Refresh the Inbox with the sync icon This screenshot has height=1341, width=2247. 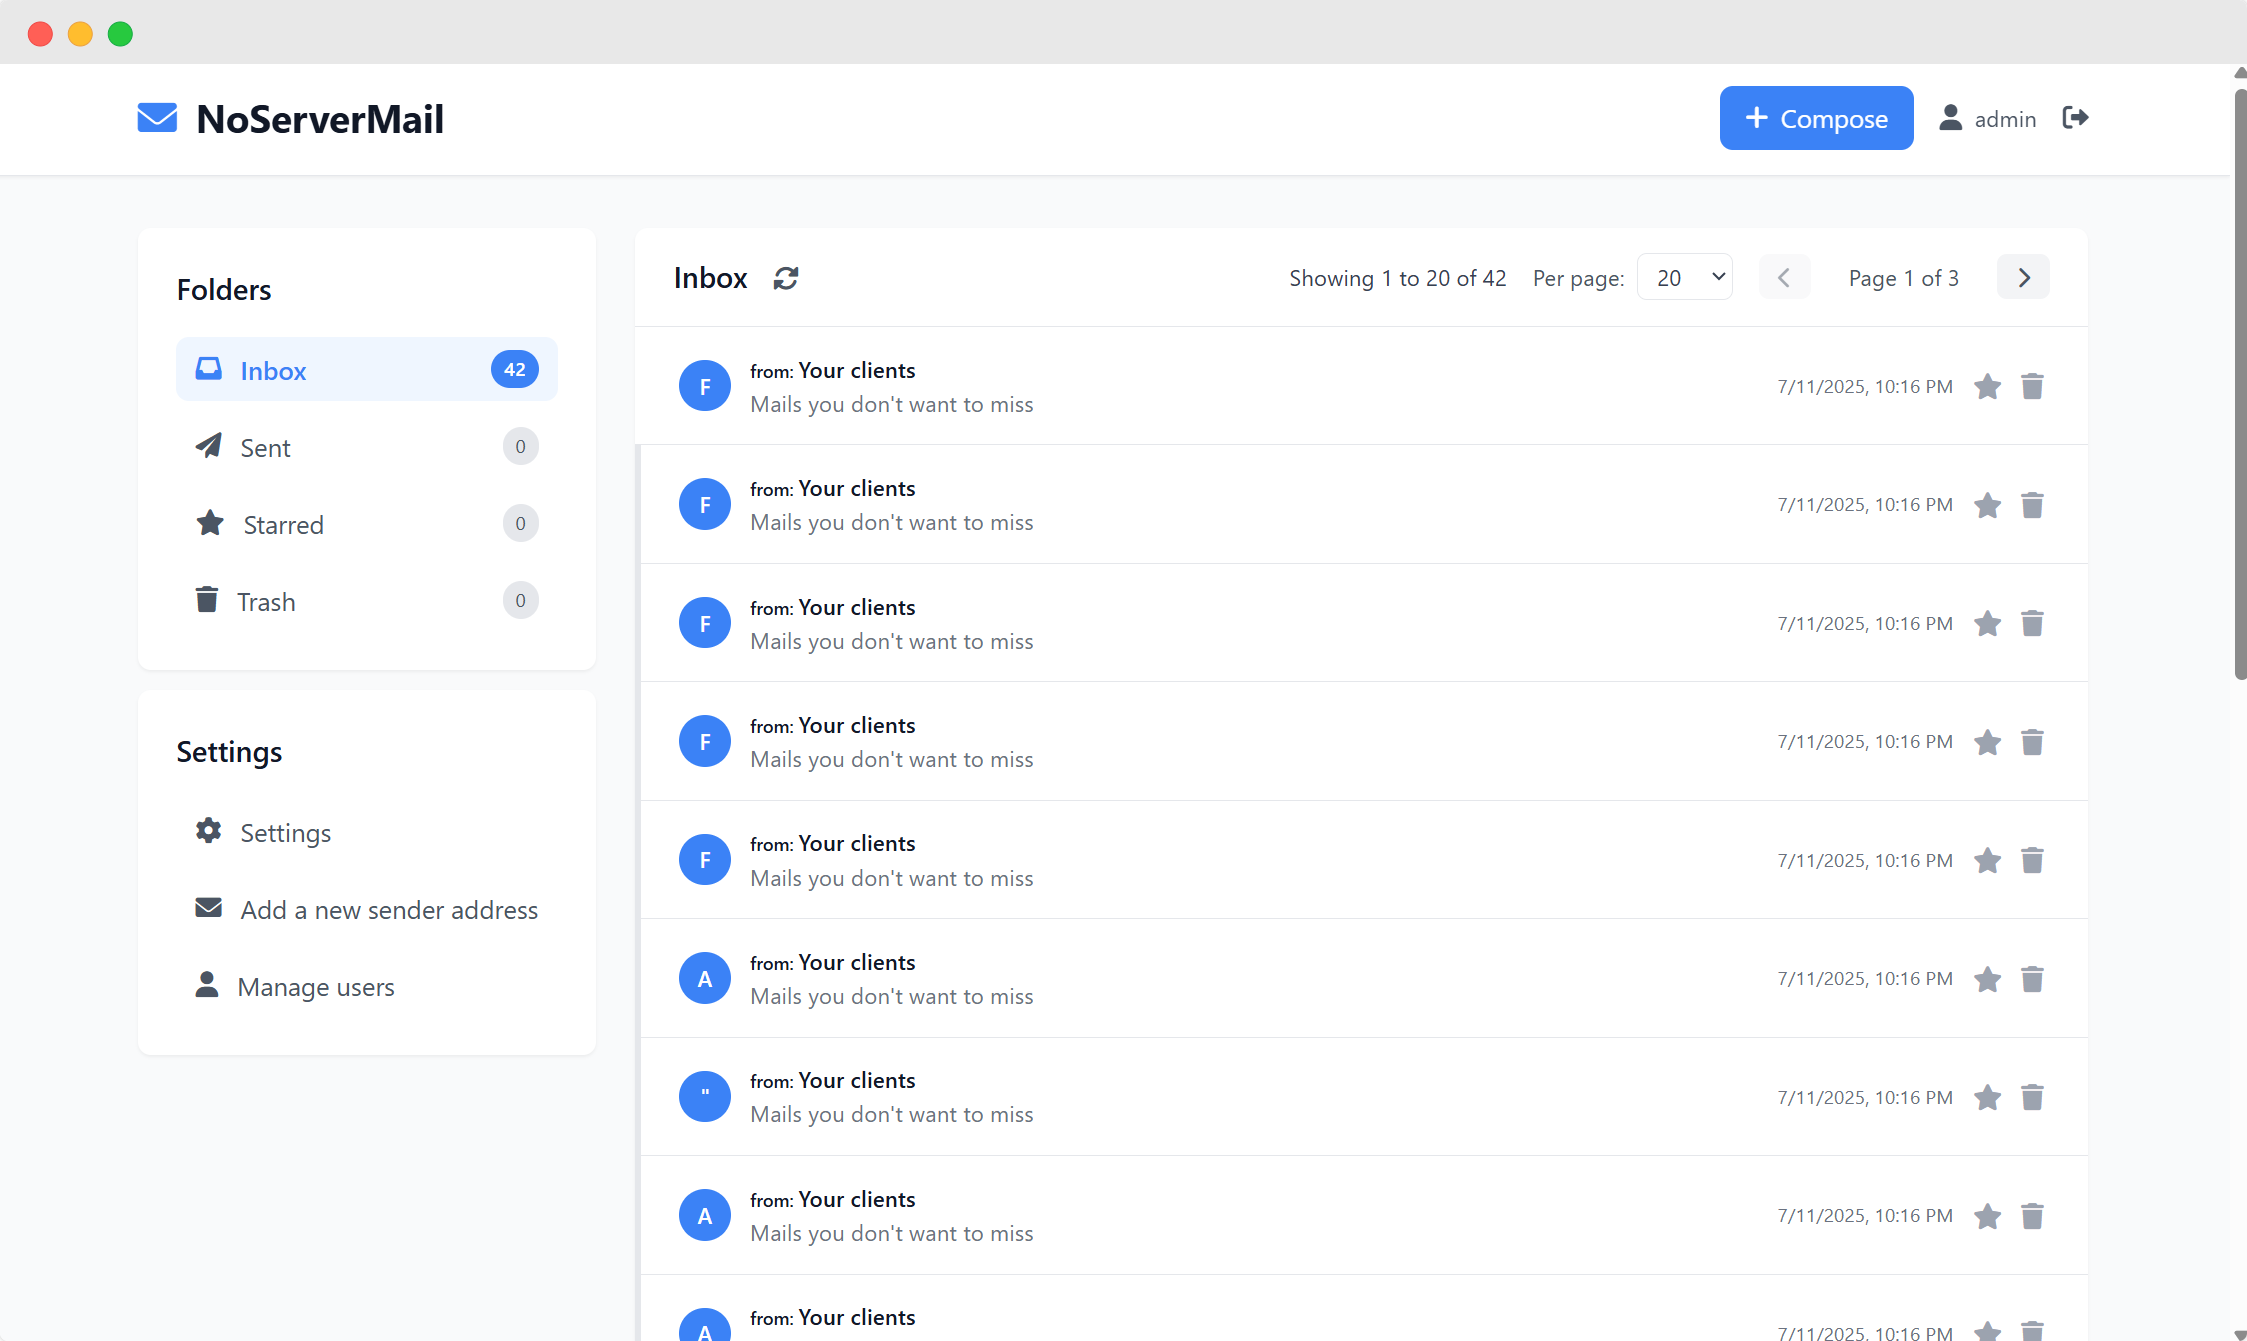tap(786, 278)
